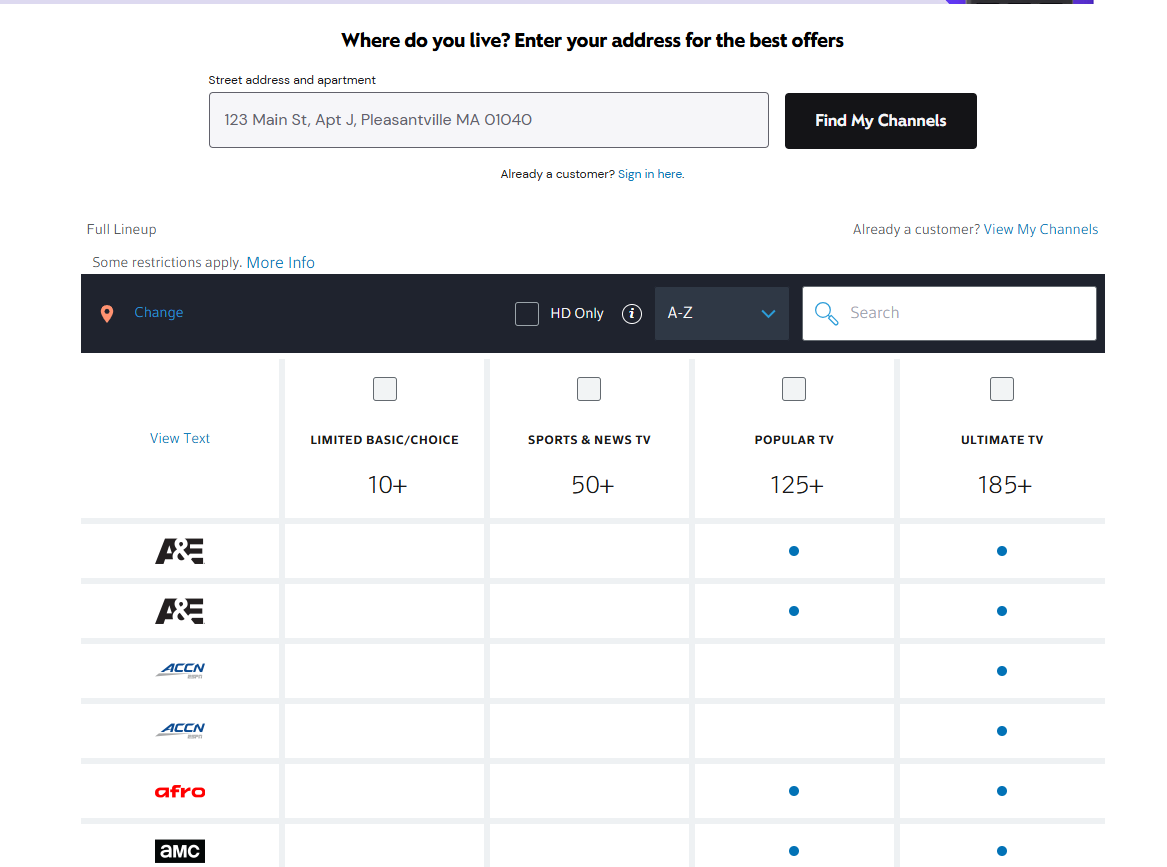Screen dimensions: 1167x867
Task: Click the street address input field
Action: (488, 119)
